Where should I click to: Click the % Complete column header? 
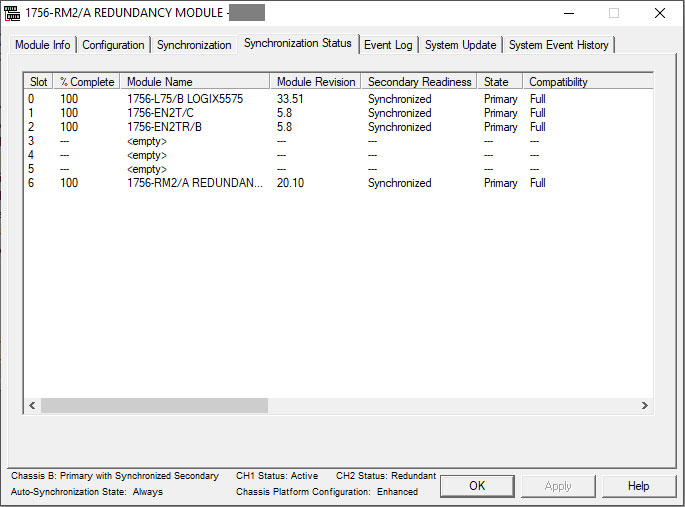coord(87,82)
